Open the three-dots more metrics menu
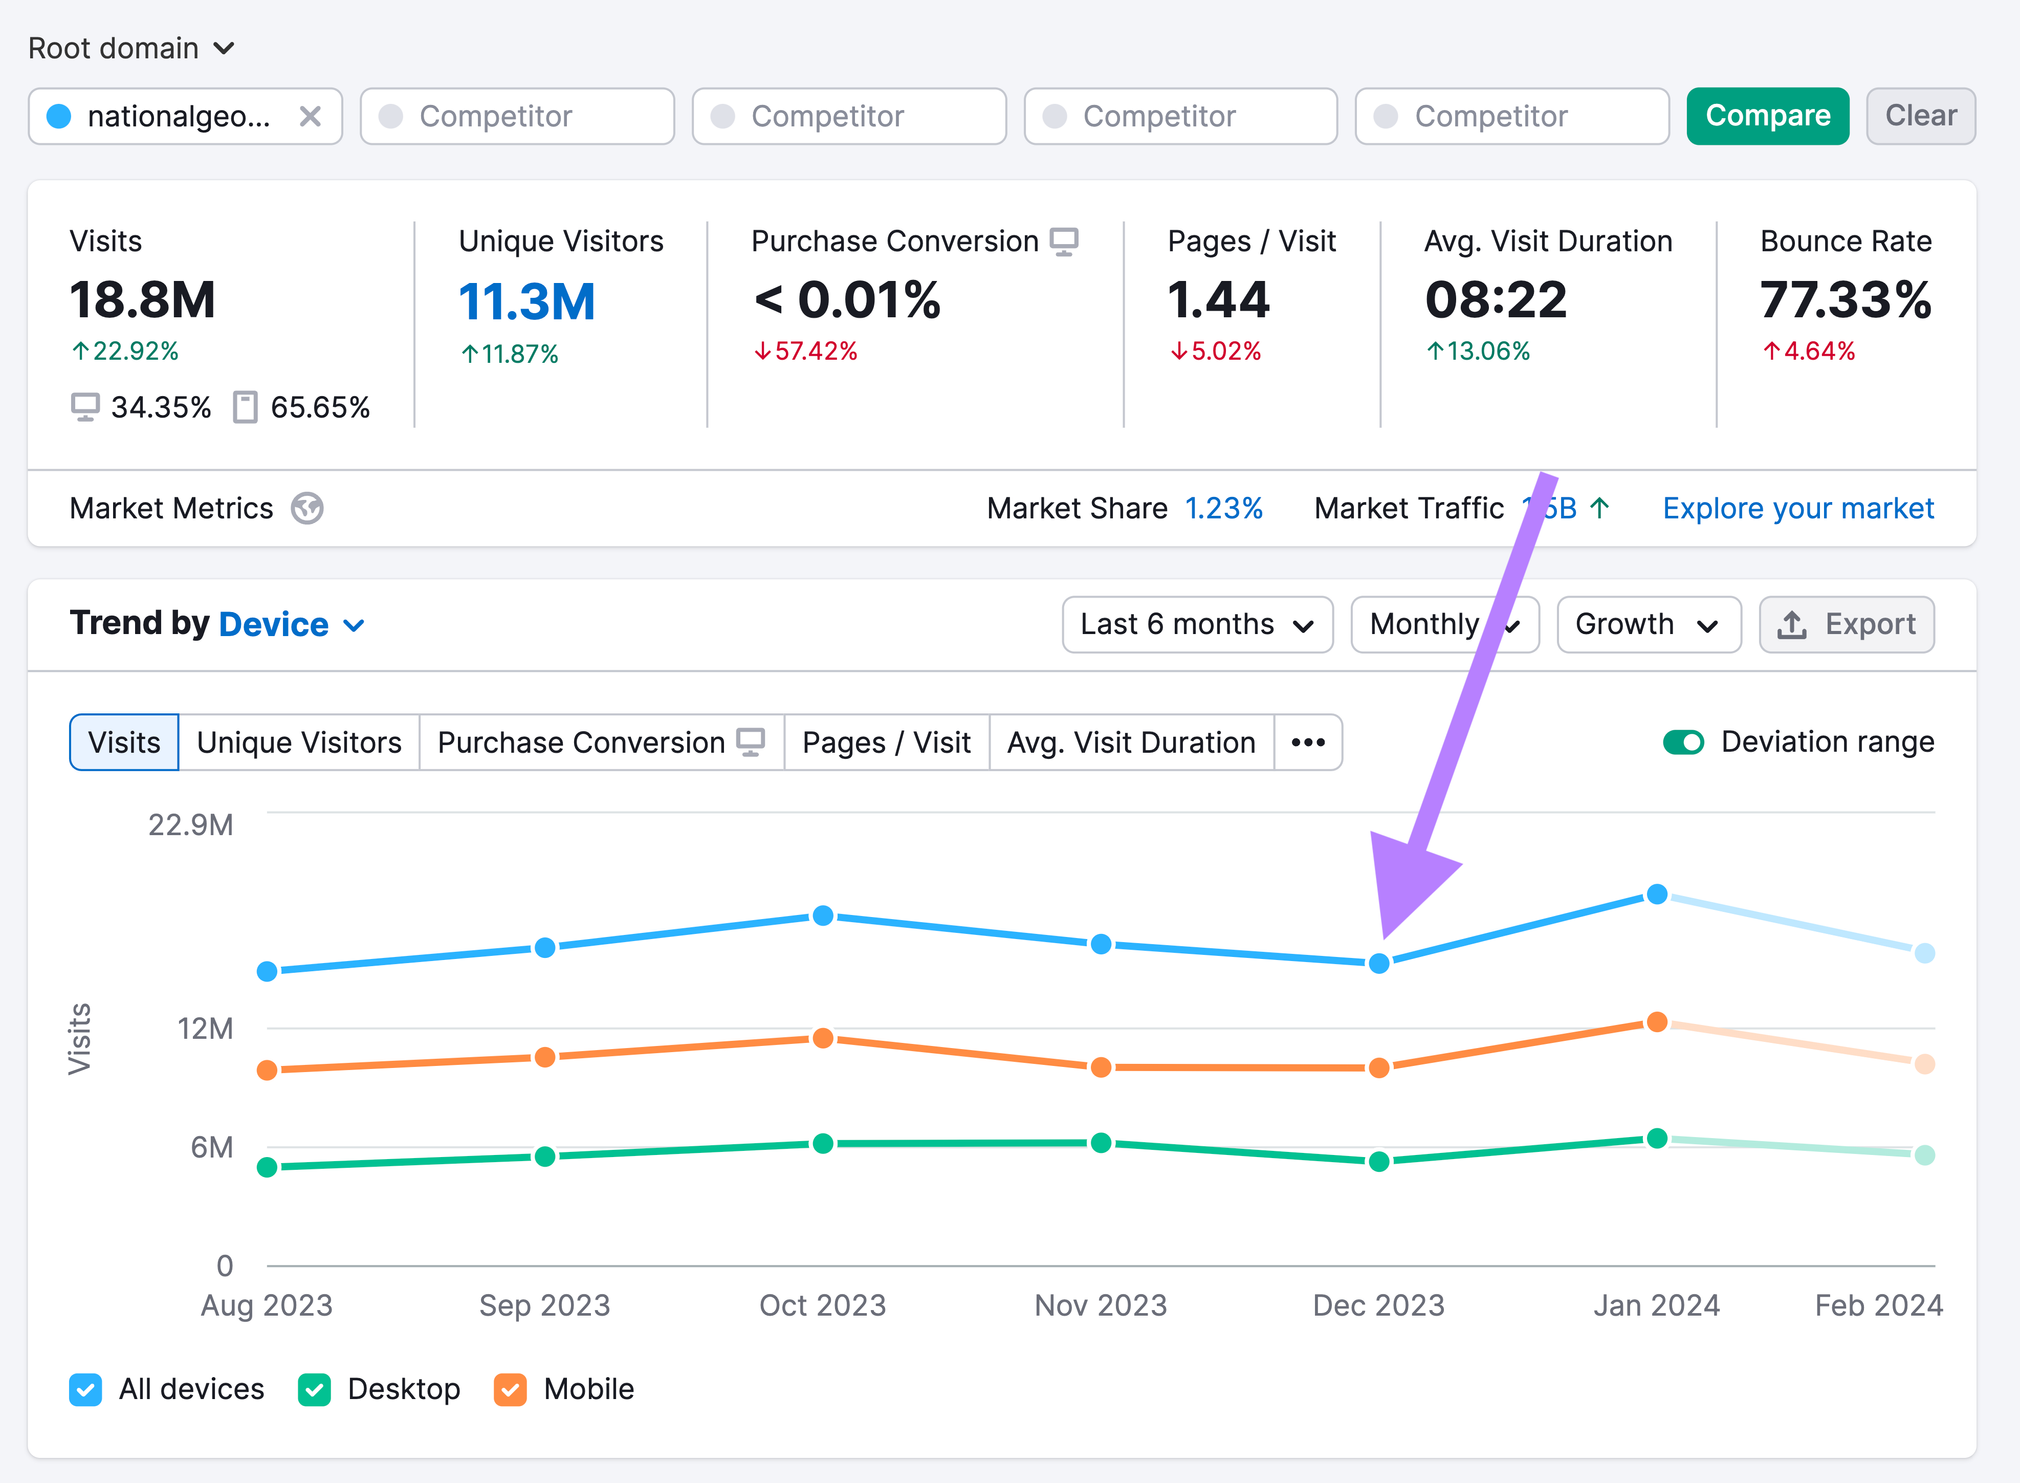This screenshot has width=2020, height=1483. click(1307, 742)
